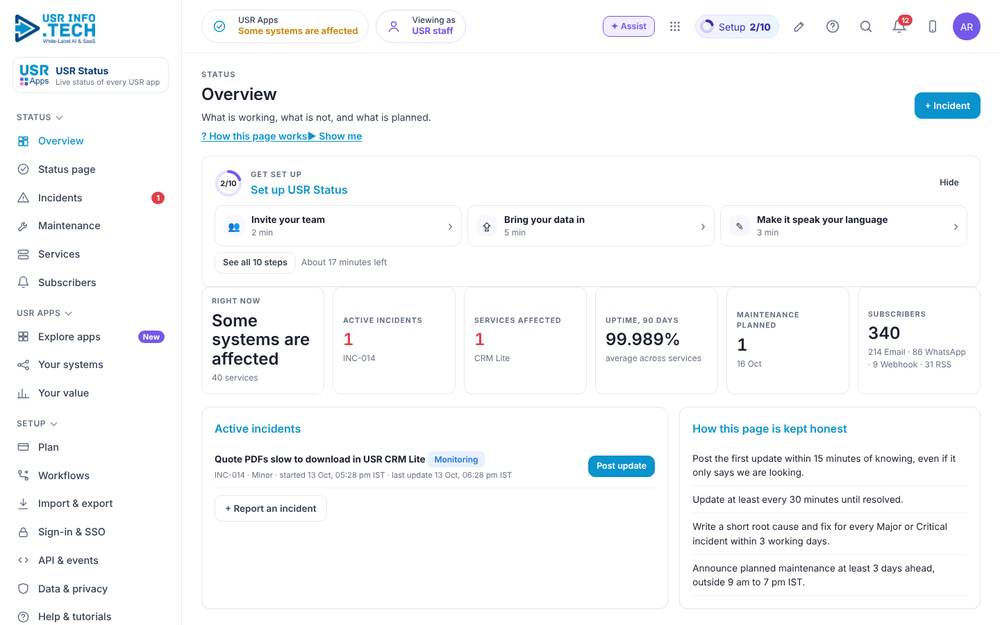Open Explore apps menu item
This screenshot has width=1000, height=625.
(90, 337)
